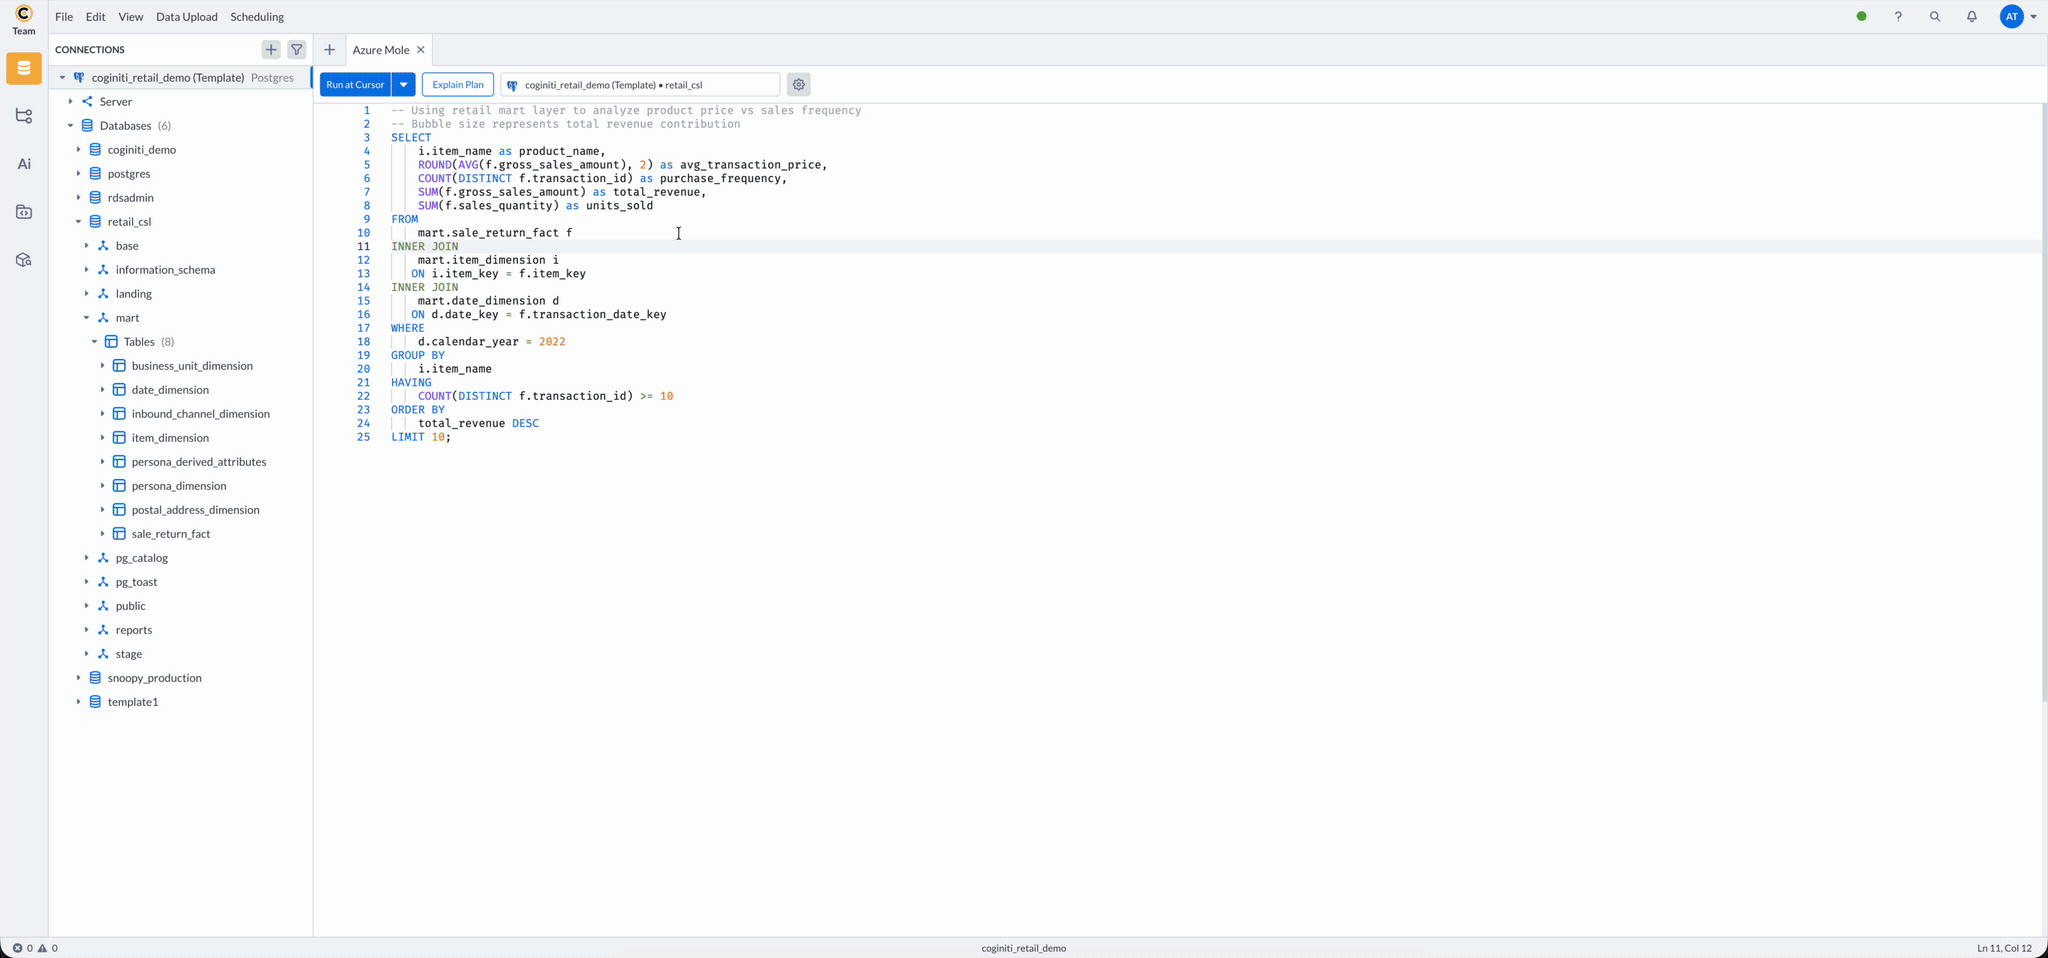Click the Run at Cursor button
The height and width of the screenshot is (958, 2048).
355,85
